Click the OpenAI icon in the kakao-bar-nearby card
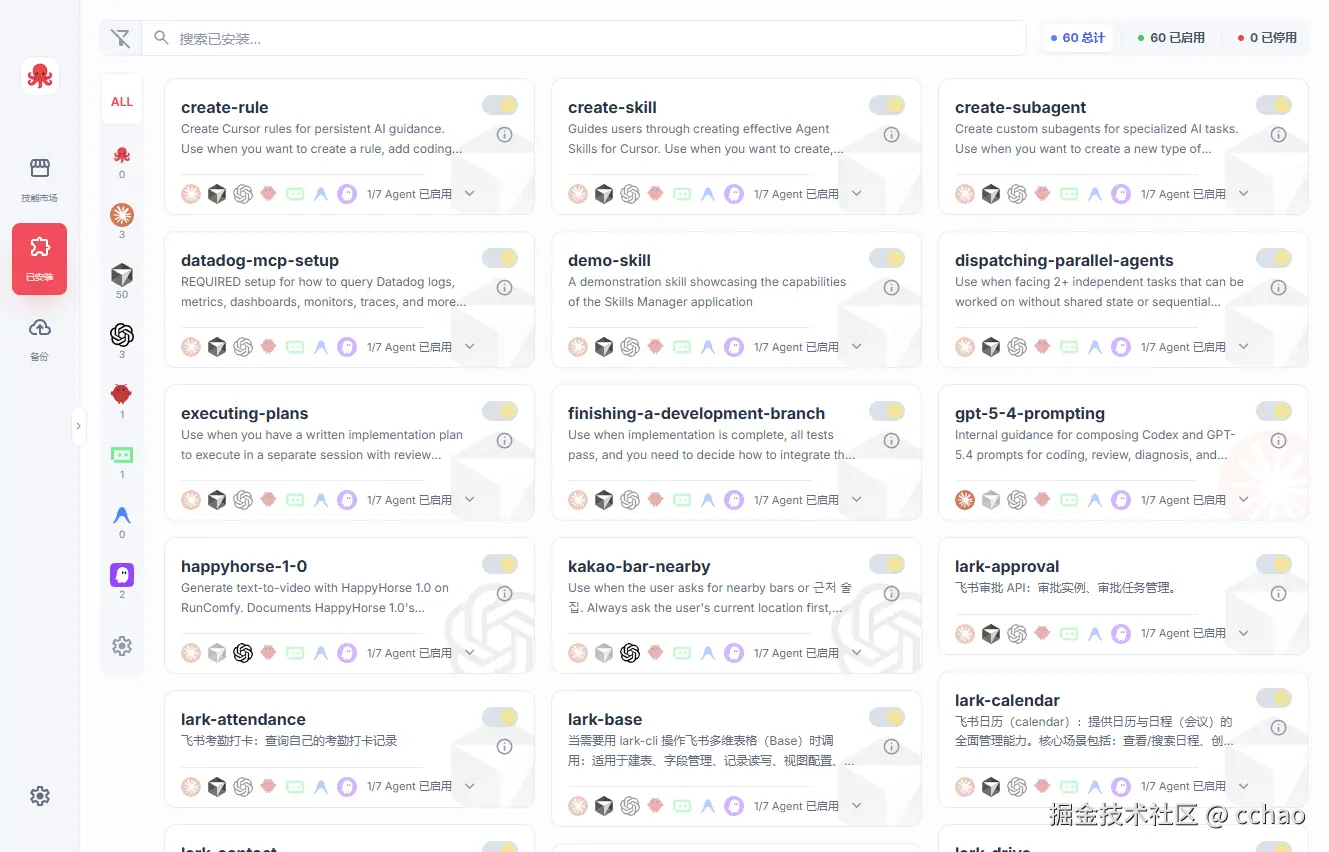1329x852 pixels. coord(630,653)
